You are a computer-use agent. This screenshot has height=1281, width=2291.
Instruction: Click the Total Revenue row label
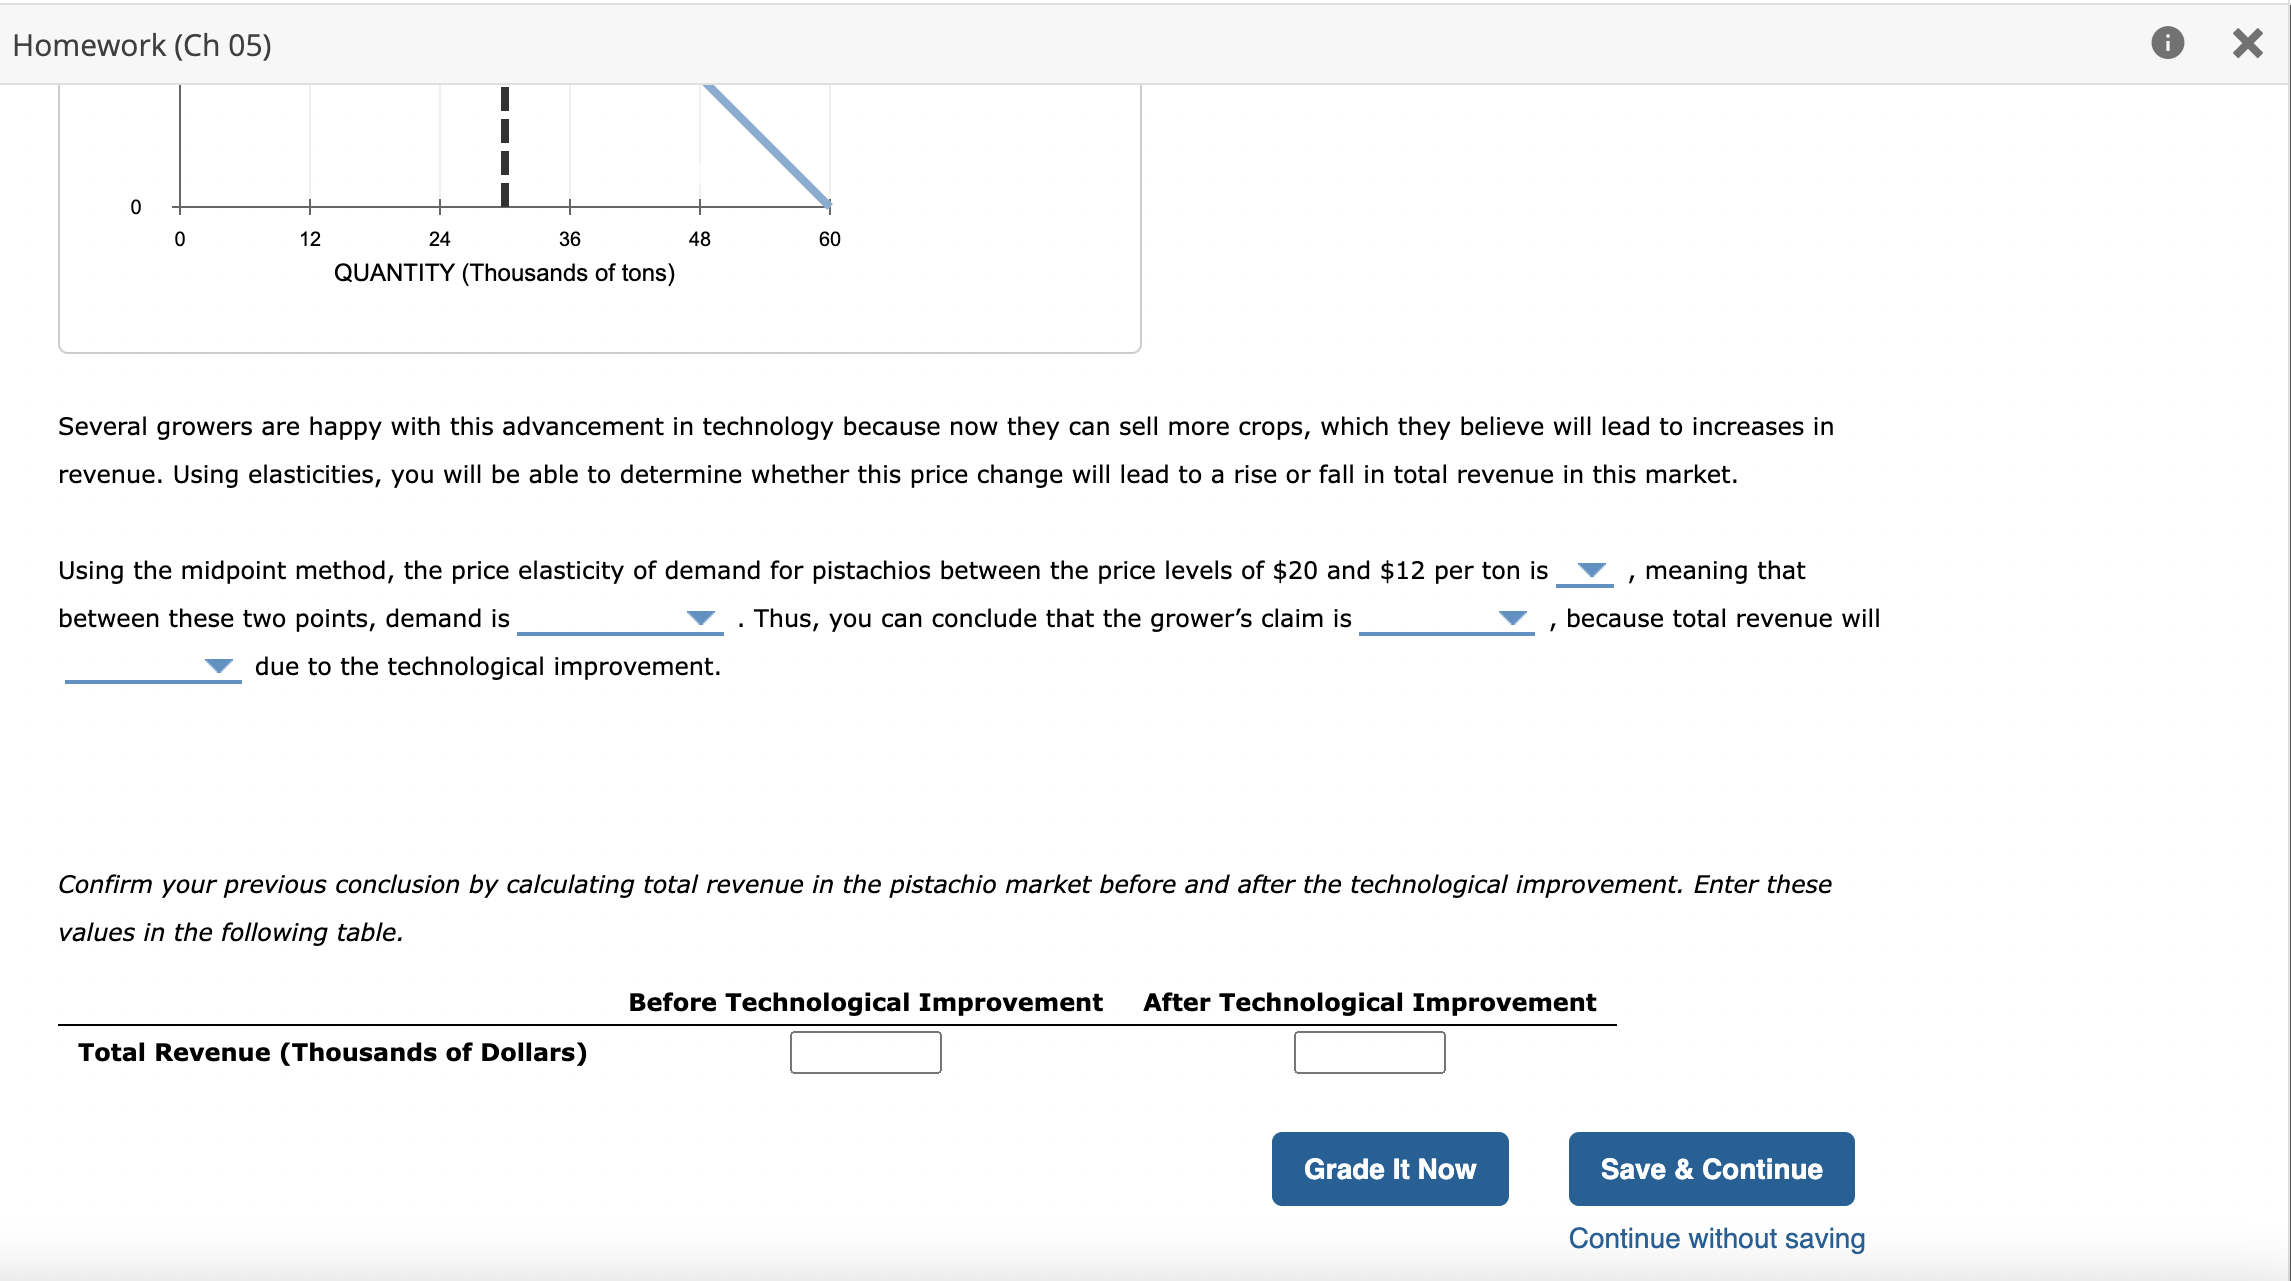333,1051
